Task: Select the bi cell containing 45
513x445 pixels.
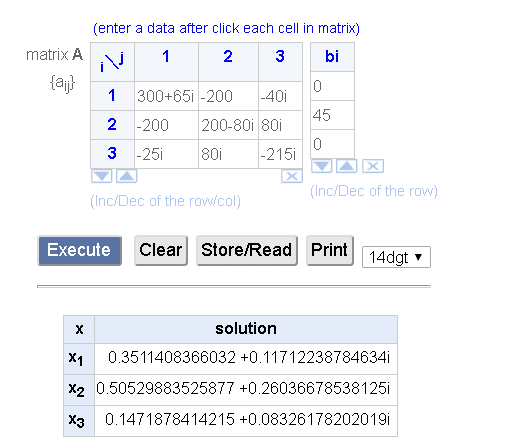Action: [332, 115]
